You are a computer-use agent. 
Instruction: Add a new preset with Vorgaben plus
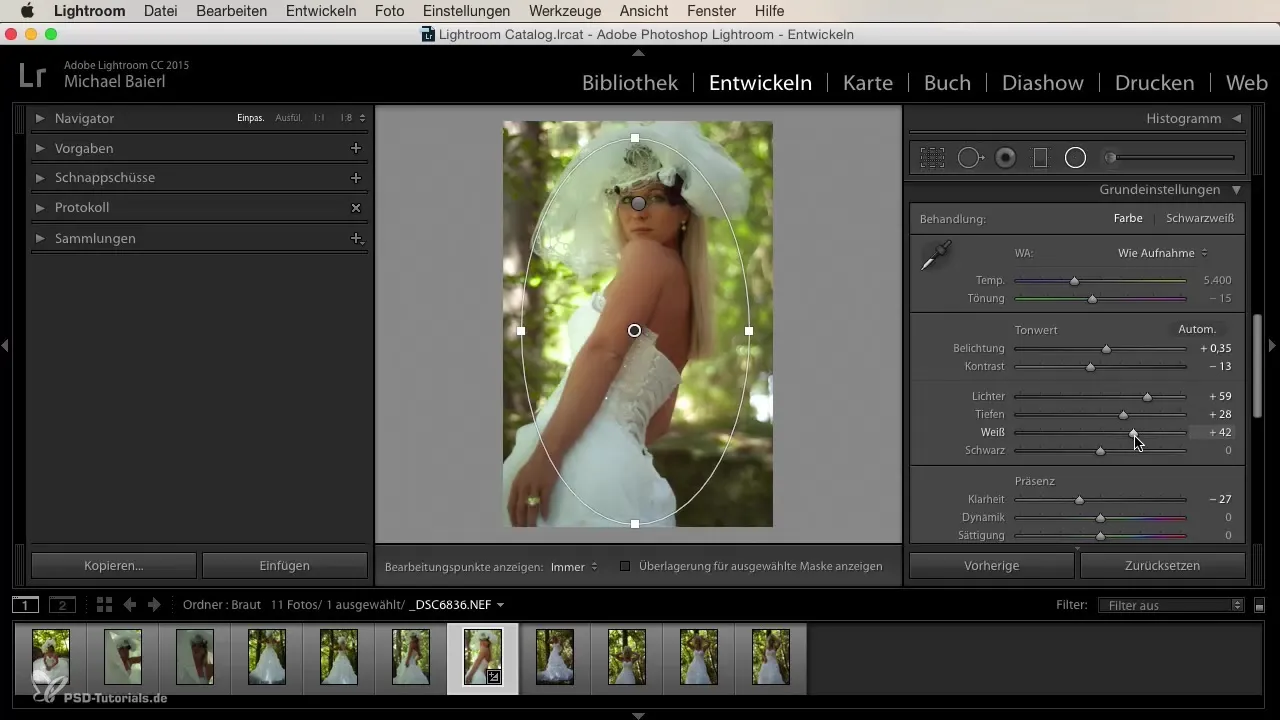[x=355, y=148]
